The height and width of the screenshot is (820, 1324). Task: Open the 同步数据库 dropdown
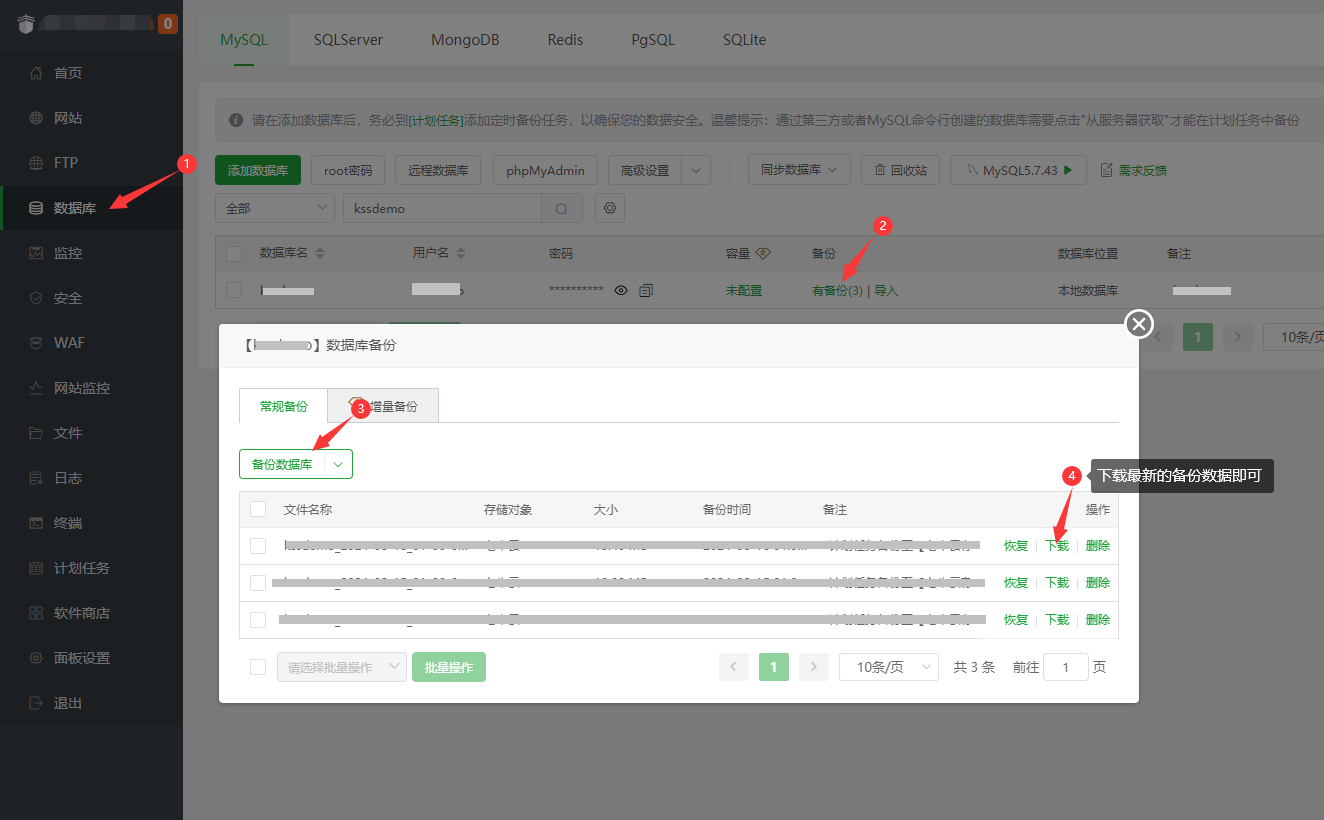click(x=800, y=170)
